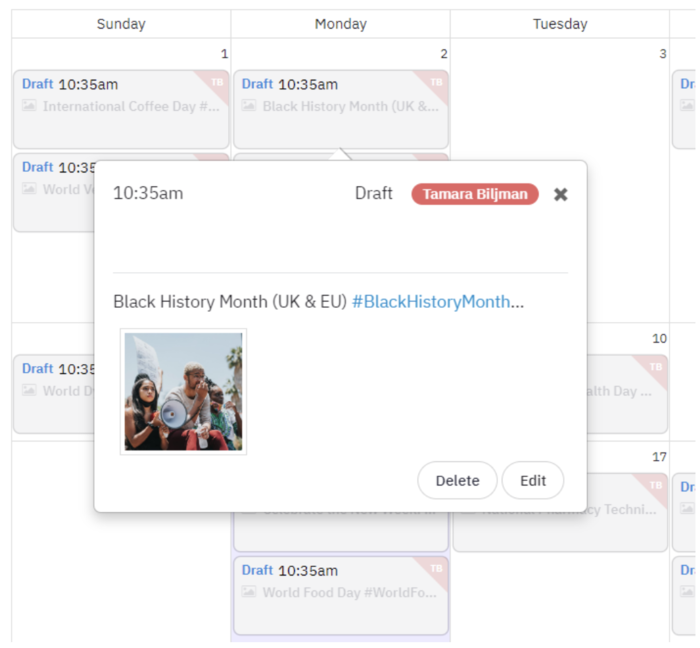Open the Health Day draft card

pyautogui.click(x=627, y=394)
